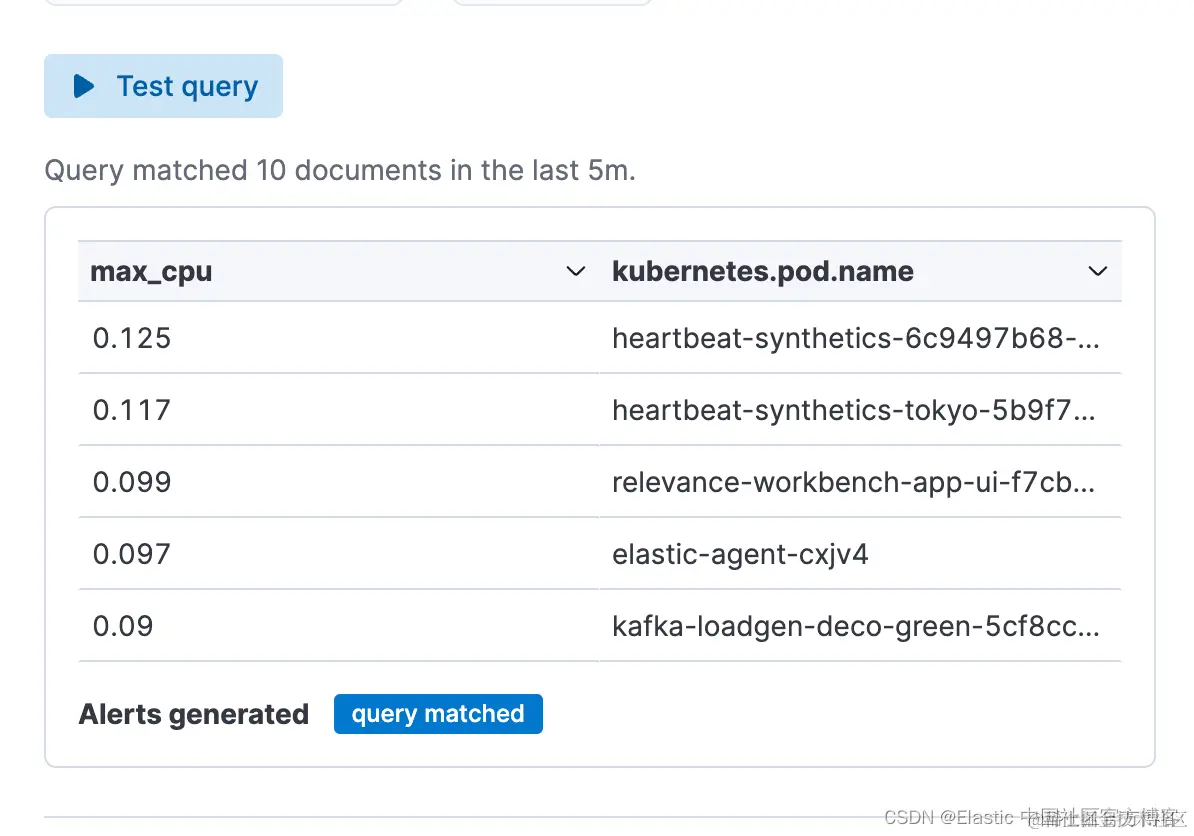Select the kubernetes.pod.name column header label
The image size is (1194, 836).
tap(762, 272)
